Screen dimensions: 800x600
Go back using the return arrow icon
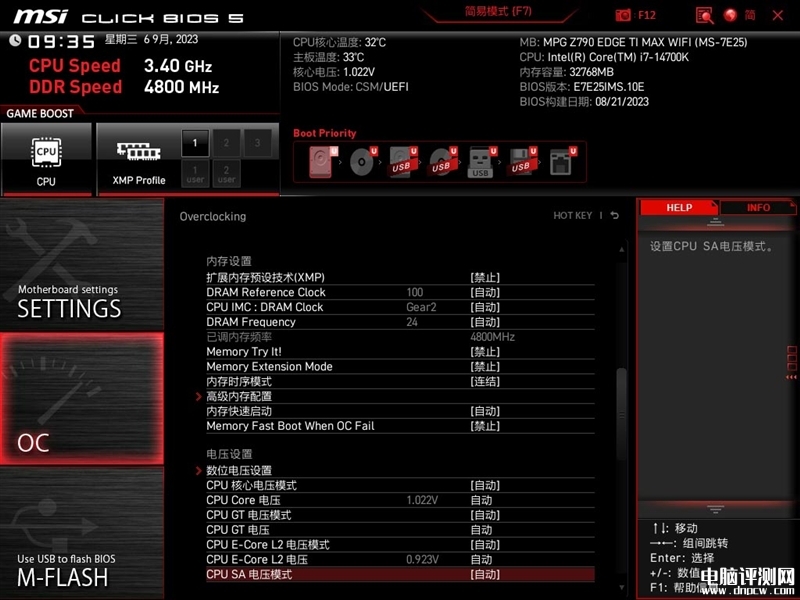tap(615, 215)
